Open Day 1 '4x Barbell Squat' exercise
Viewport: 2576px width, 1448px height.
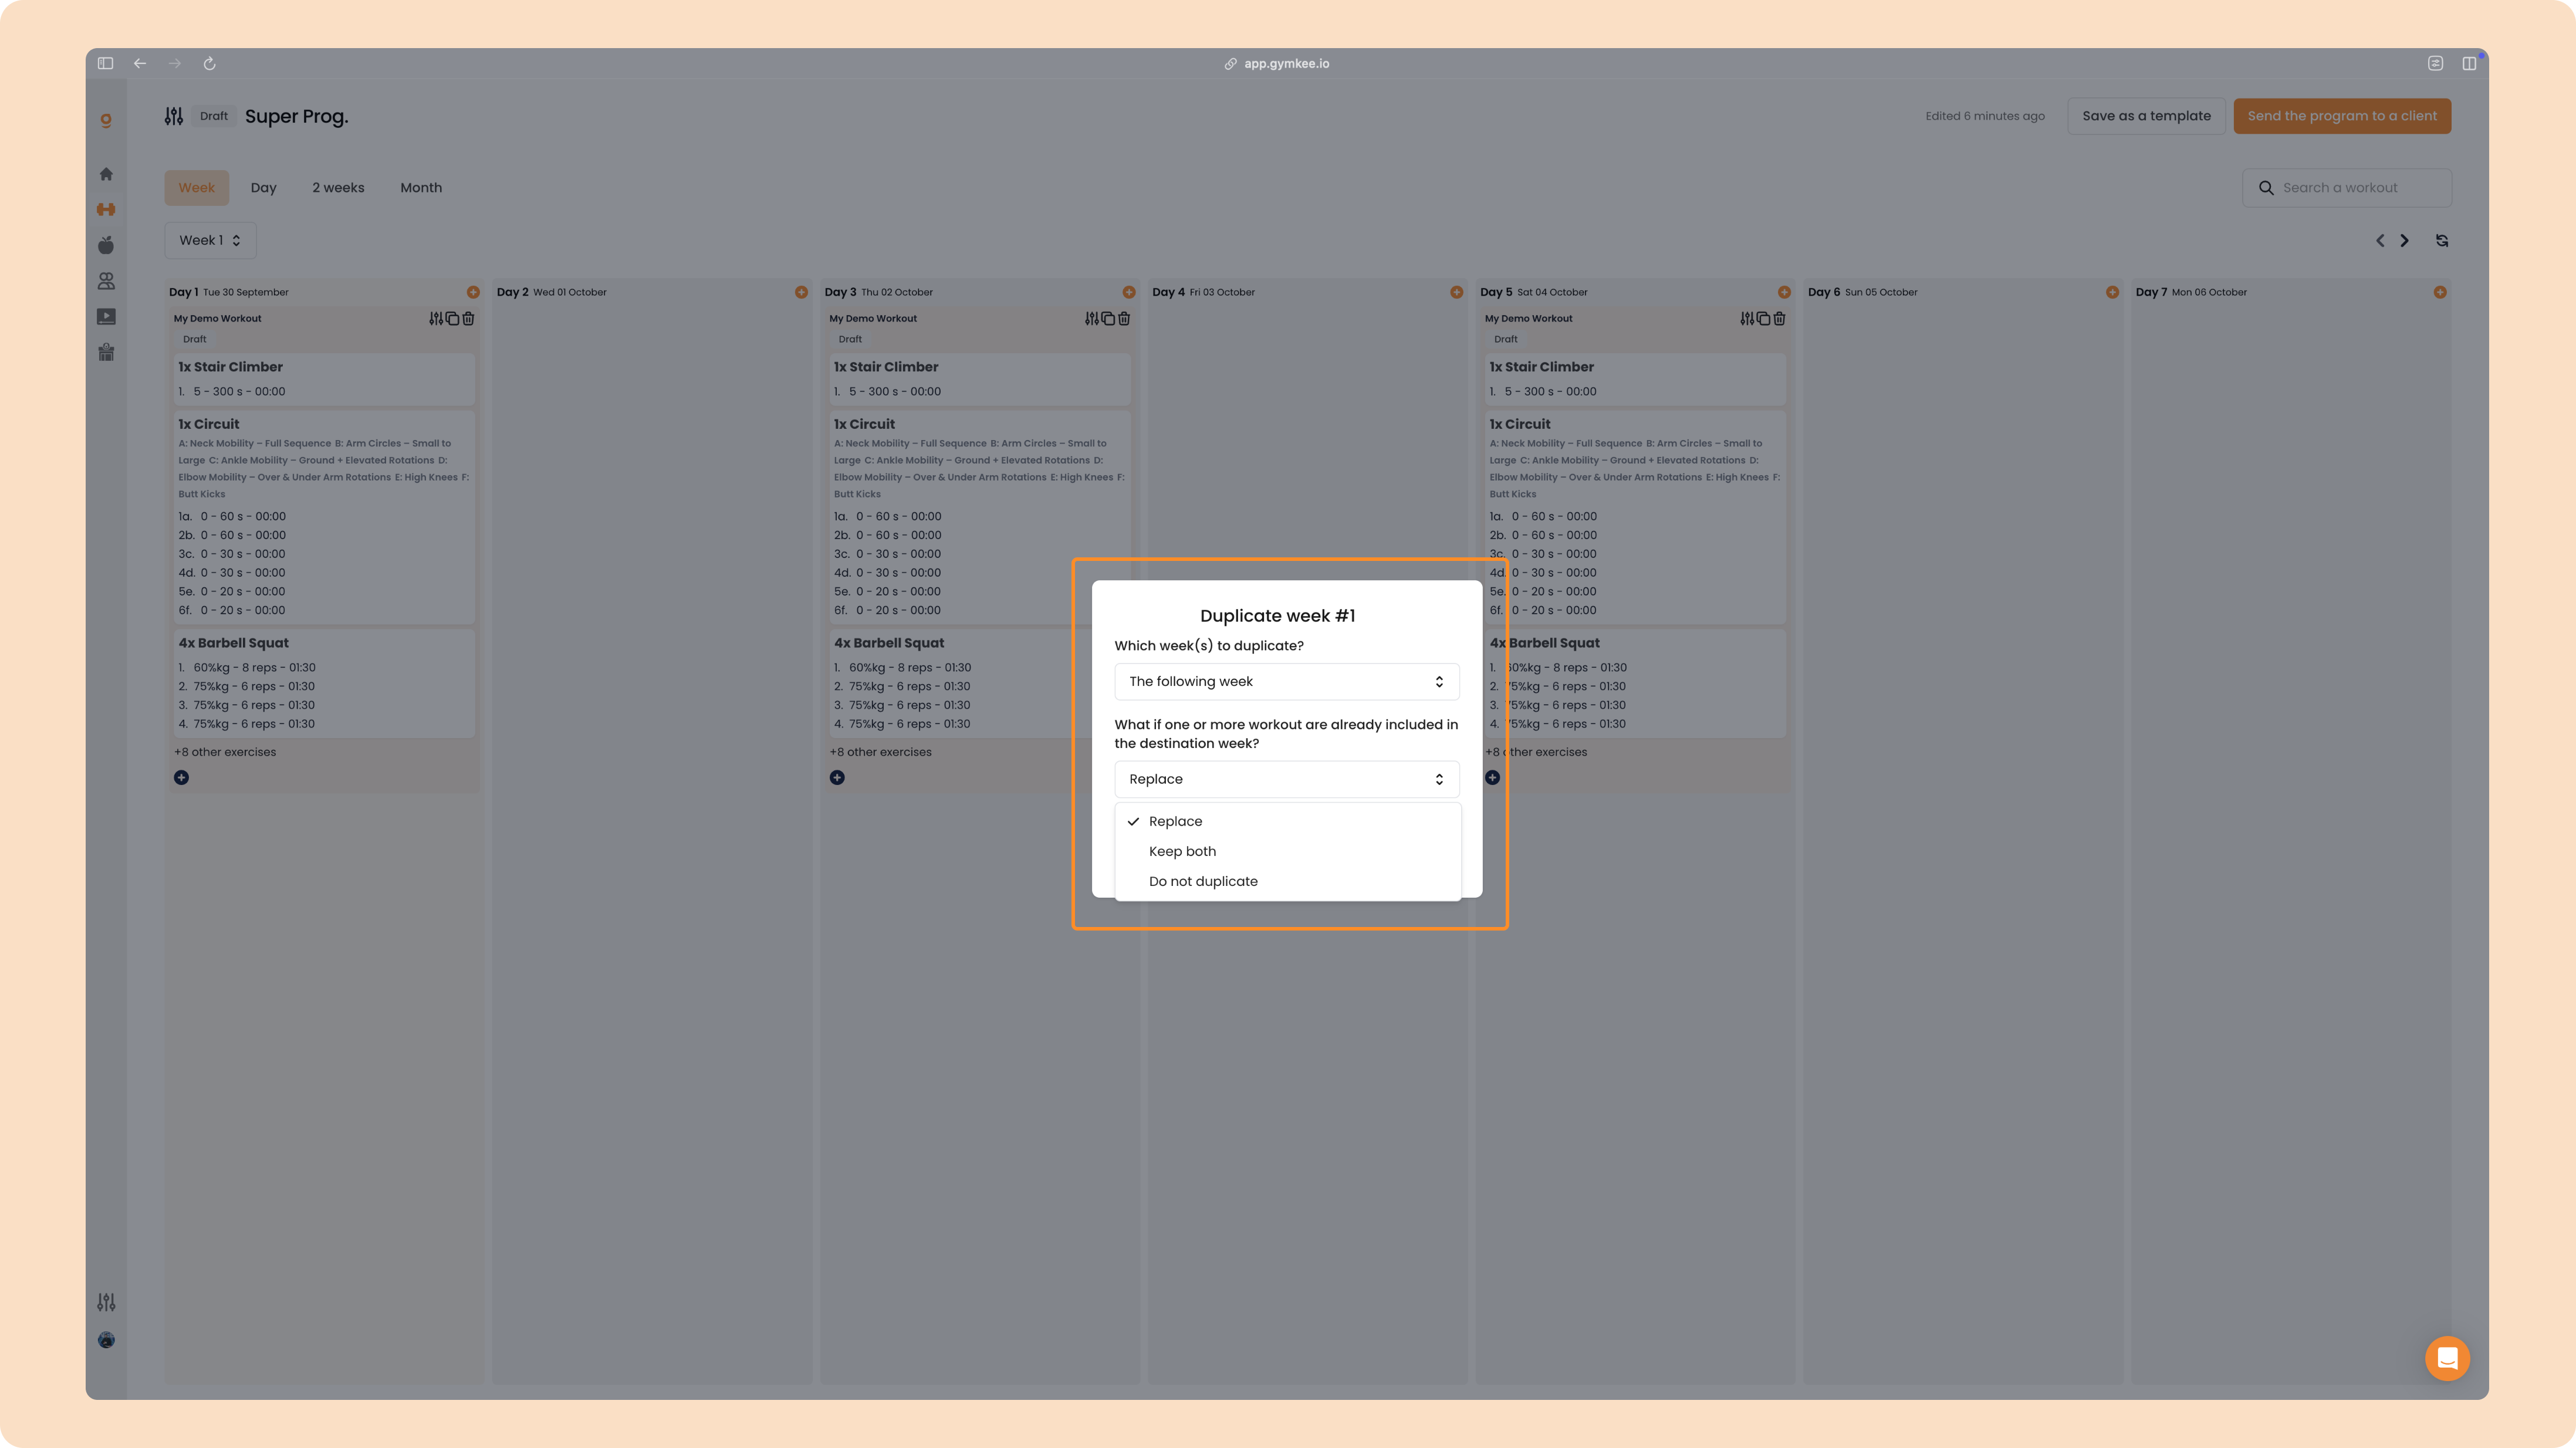pyautogui.click(x=324, y=683)
